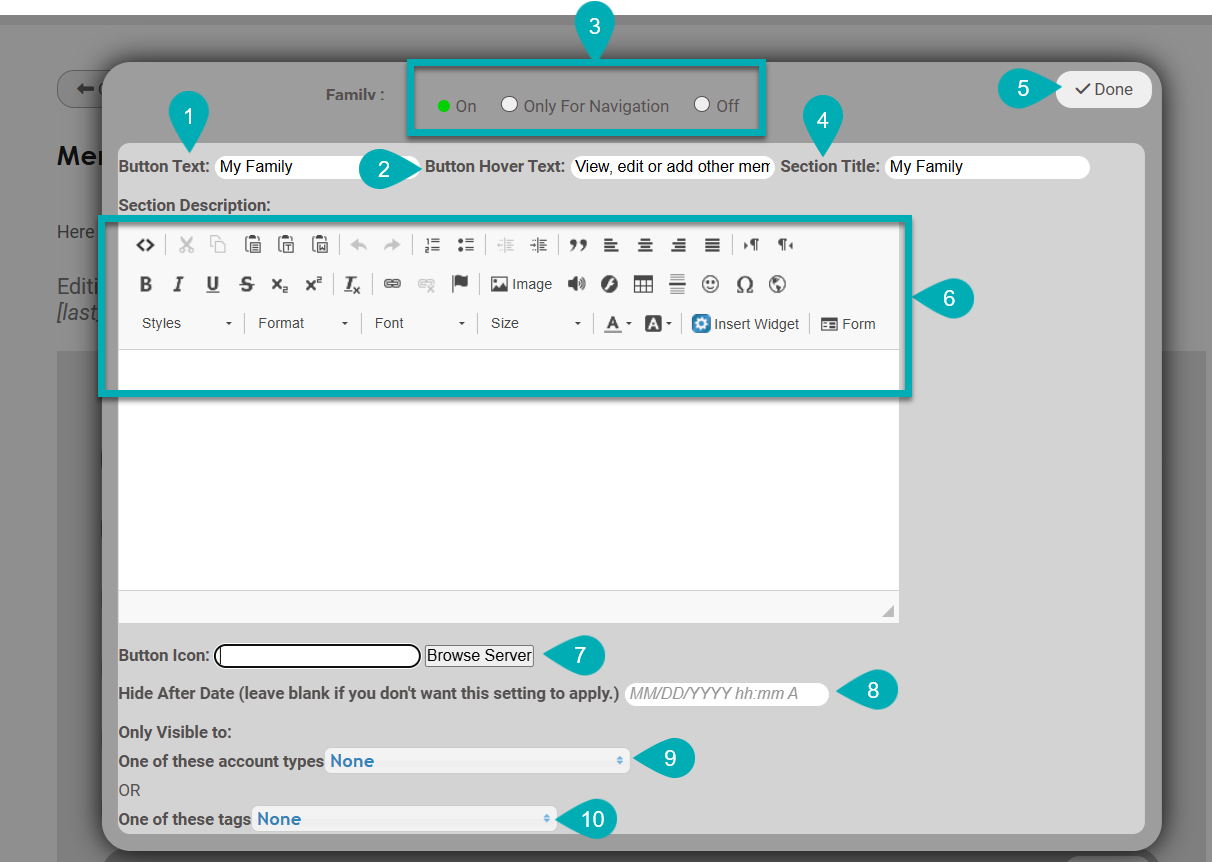
Task: Select the Only For Navigation radio button
Action: [510, 105]
